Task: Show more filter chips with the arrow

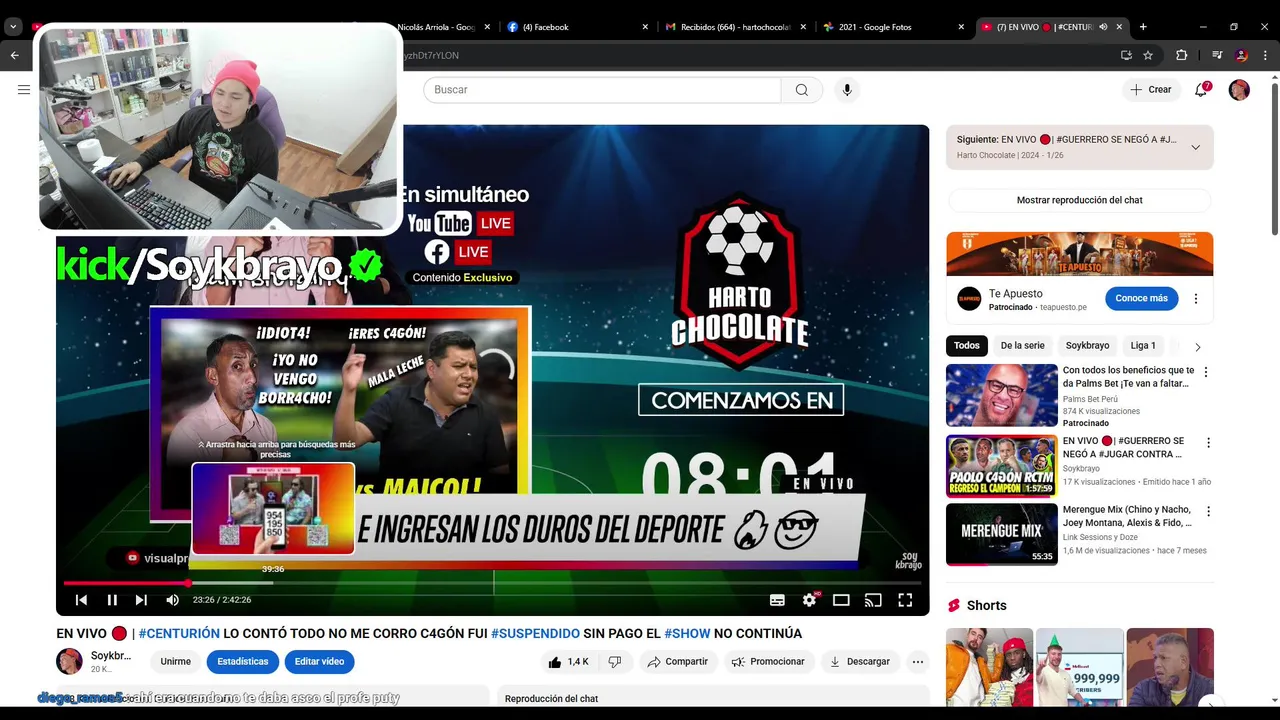Action: pyautogui.click(x=1198, y=347)
